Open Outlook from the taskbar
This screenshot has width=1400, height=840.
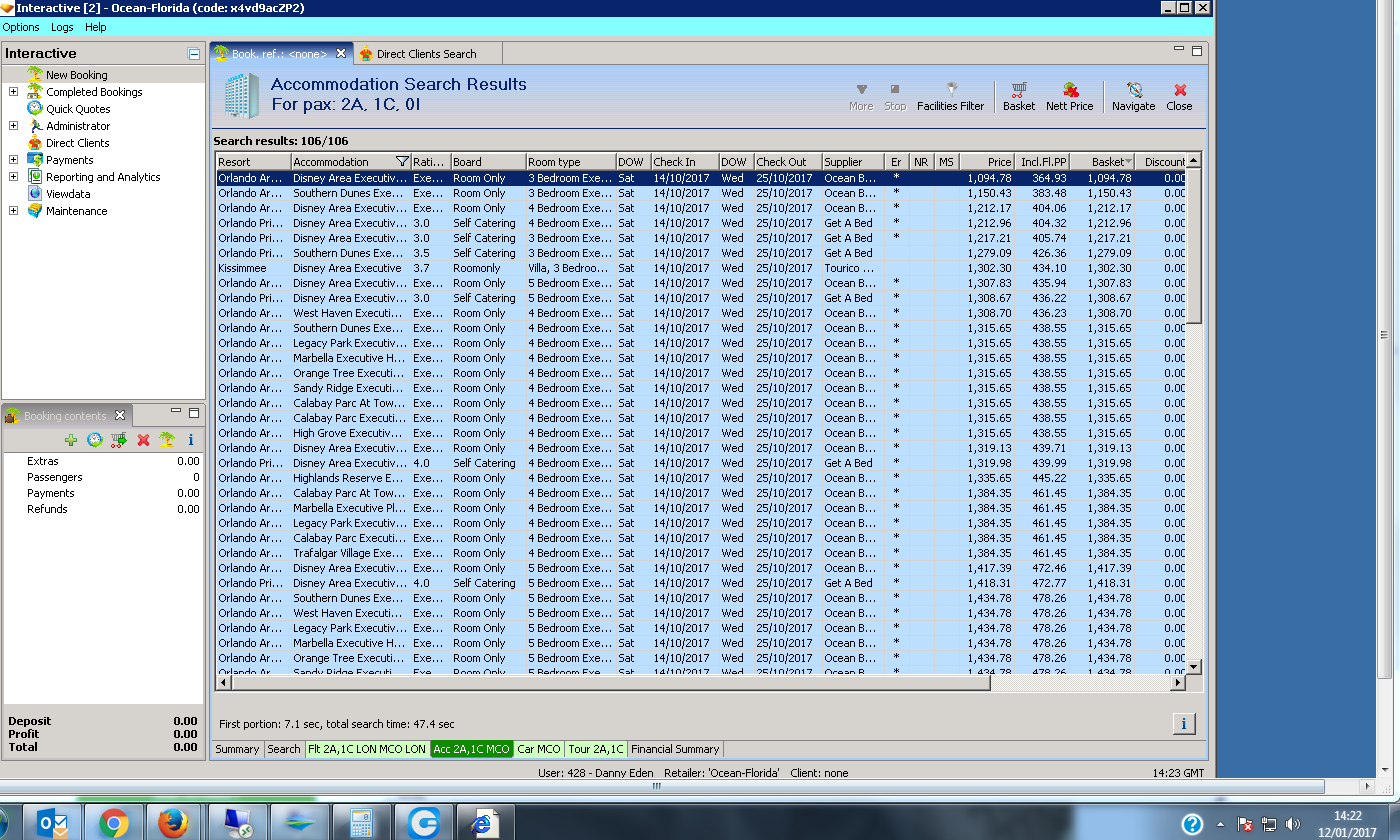[x=51, y=823]
